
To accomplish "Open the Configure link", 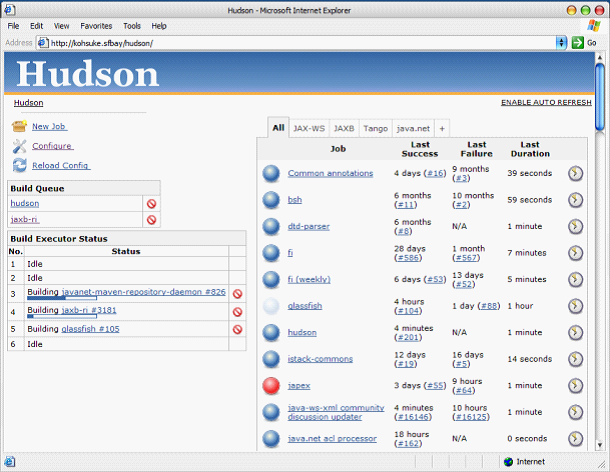I will [53, 146].
